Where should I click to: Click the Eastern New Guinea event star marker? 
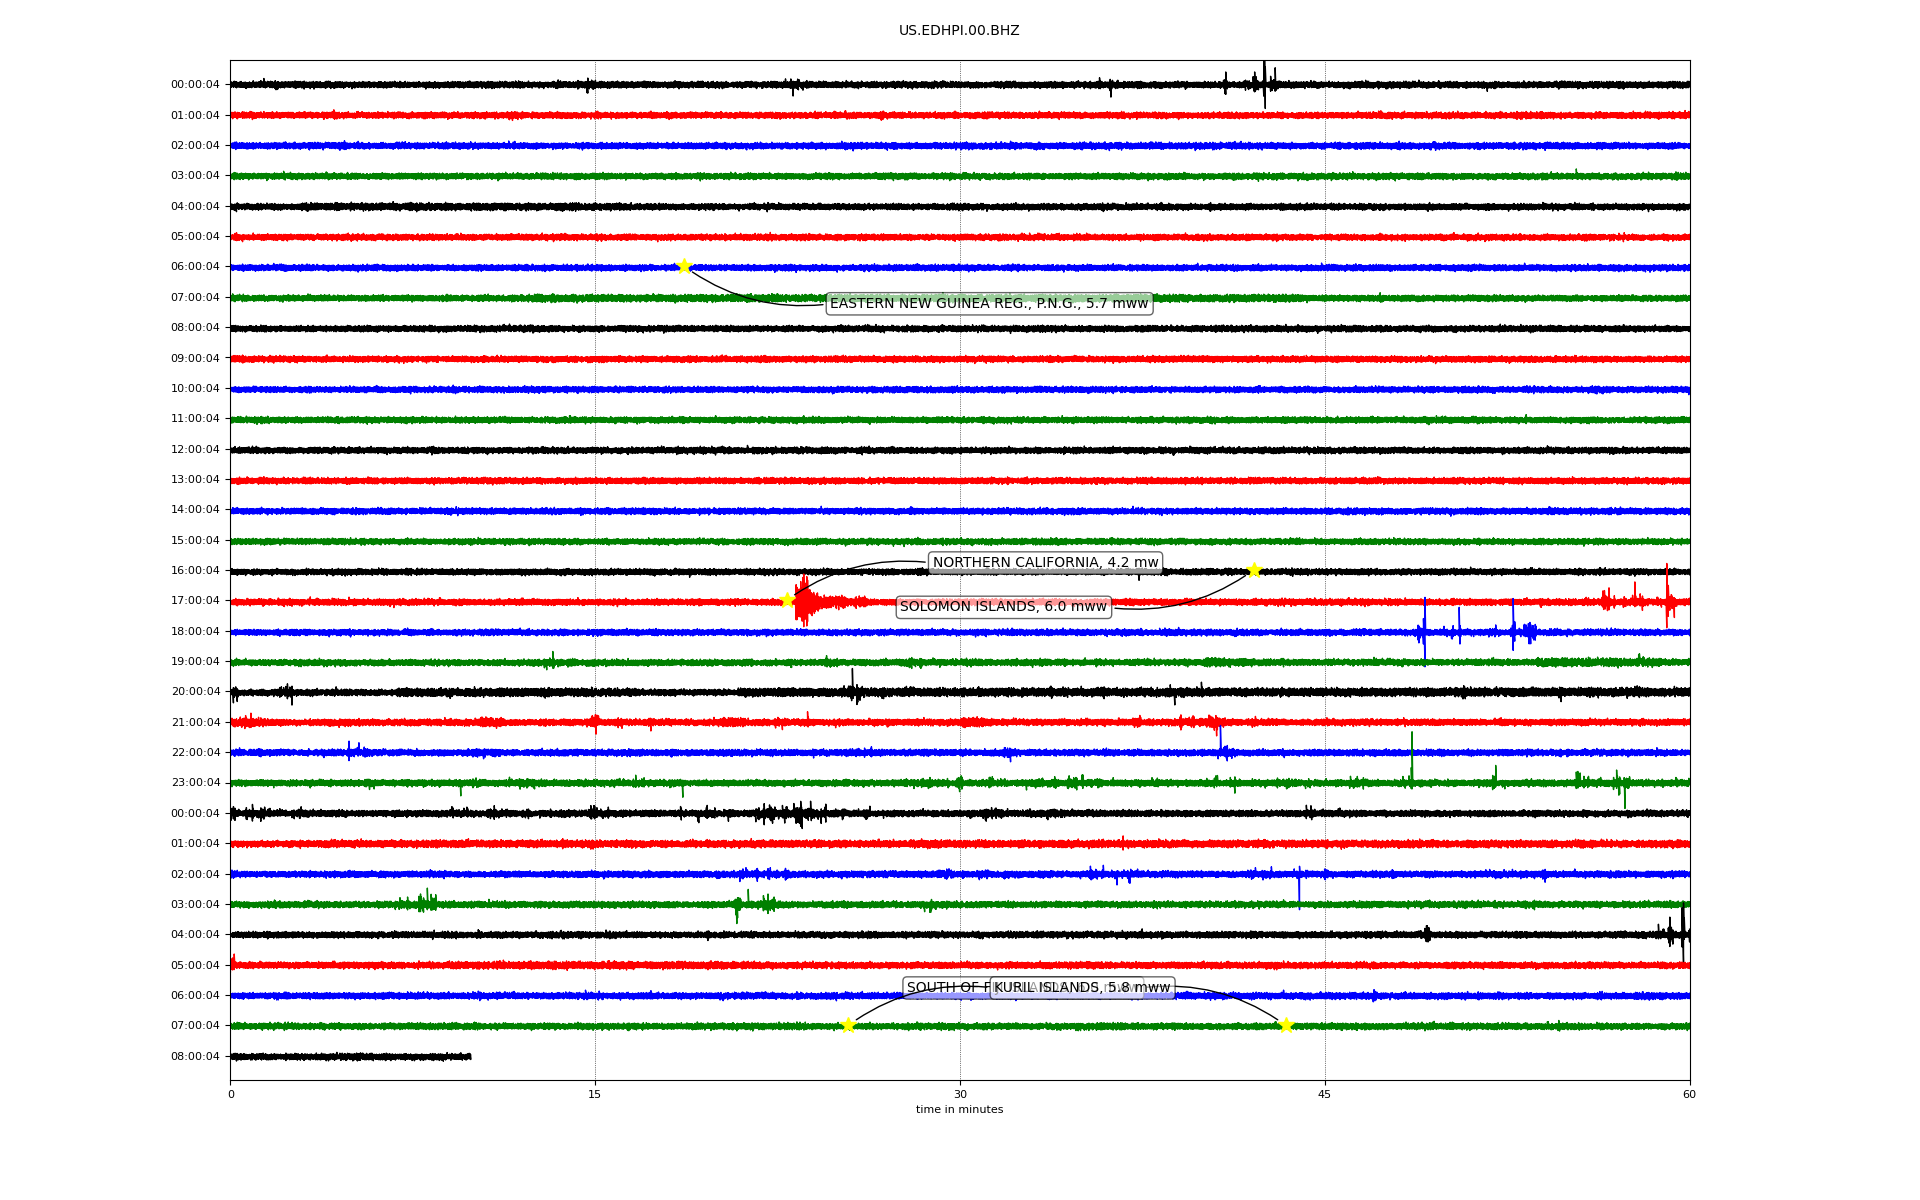coord(684,266)
